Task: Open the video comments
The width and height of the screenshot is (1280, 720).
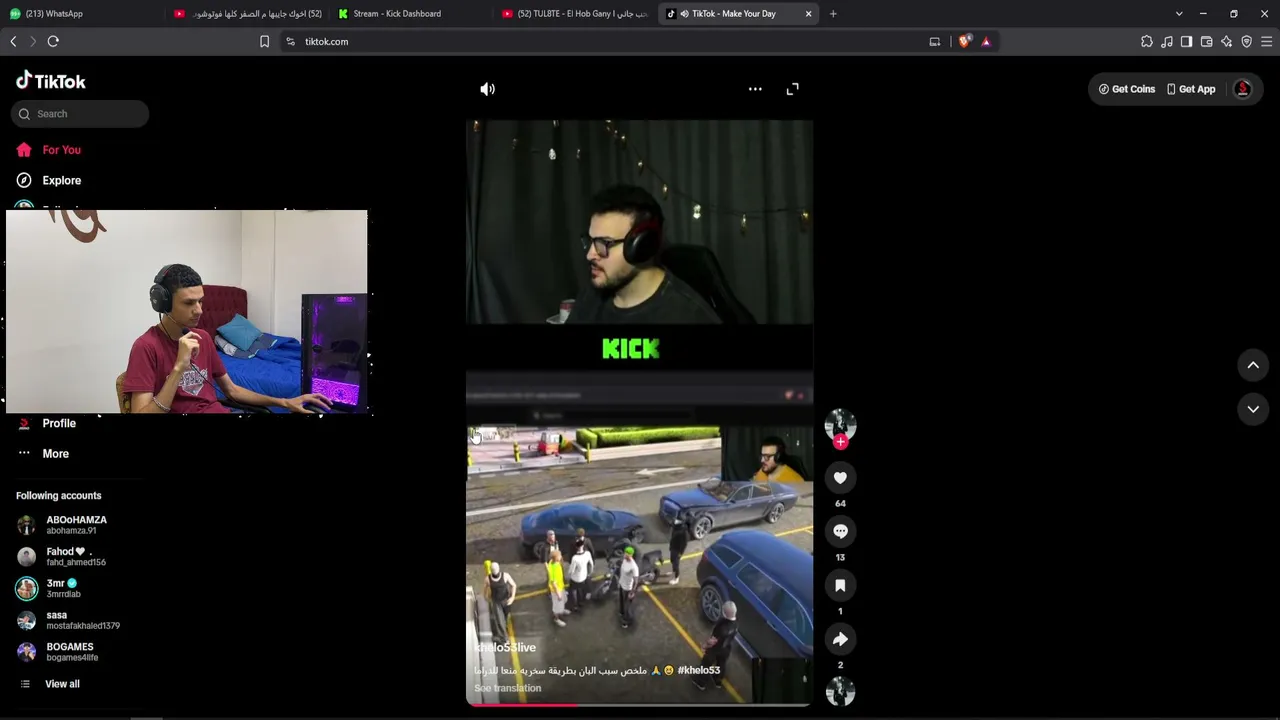Action: [840, 531]
